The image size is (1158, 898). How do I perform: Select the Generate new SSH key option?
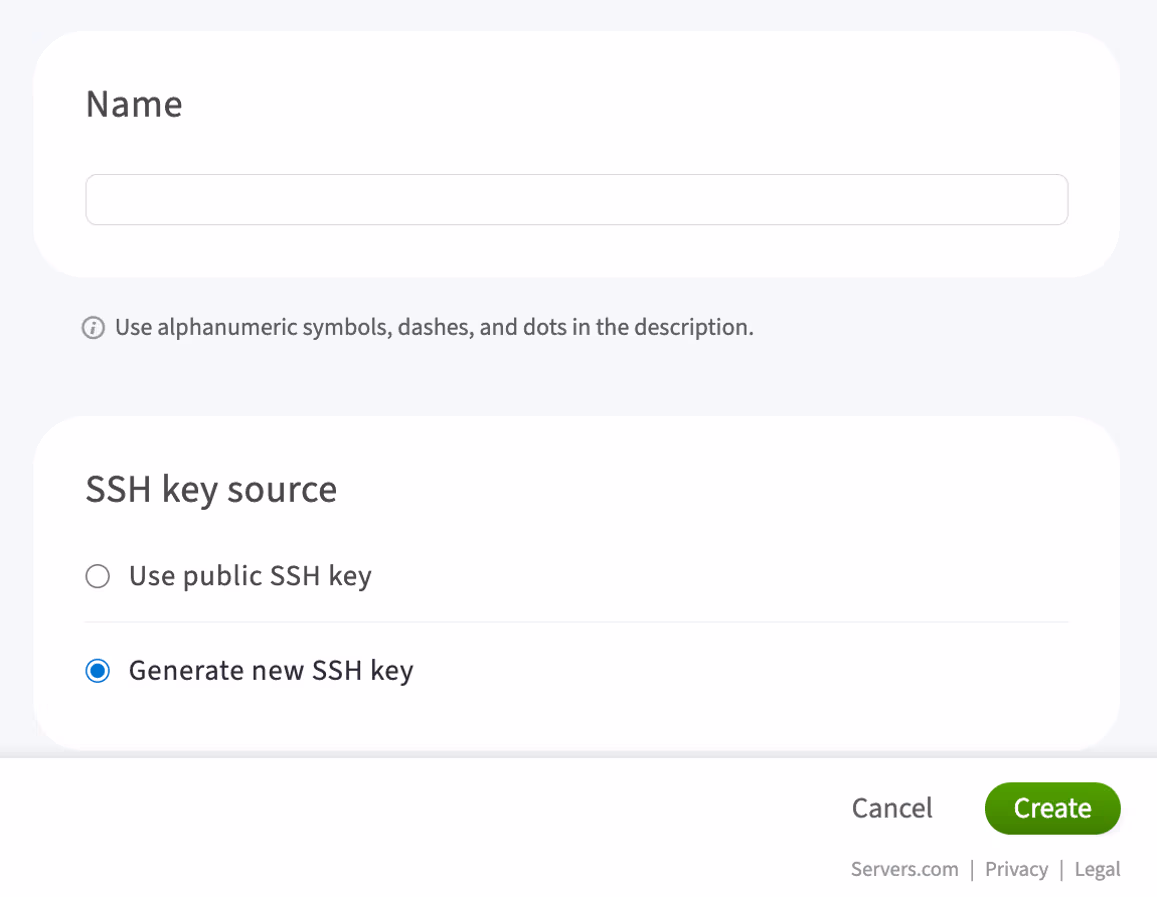coord(97,671)
